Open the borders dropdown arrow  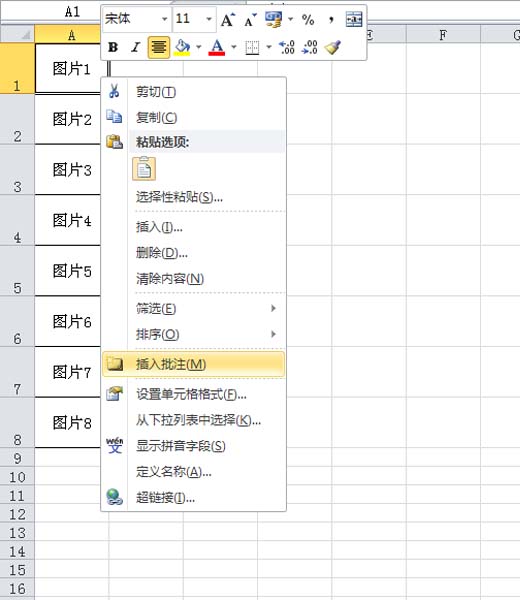tap(269, 47)
